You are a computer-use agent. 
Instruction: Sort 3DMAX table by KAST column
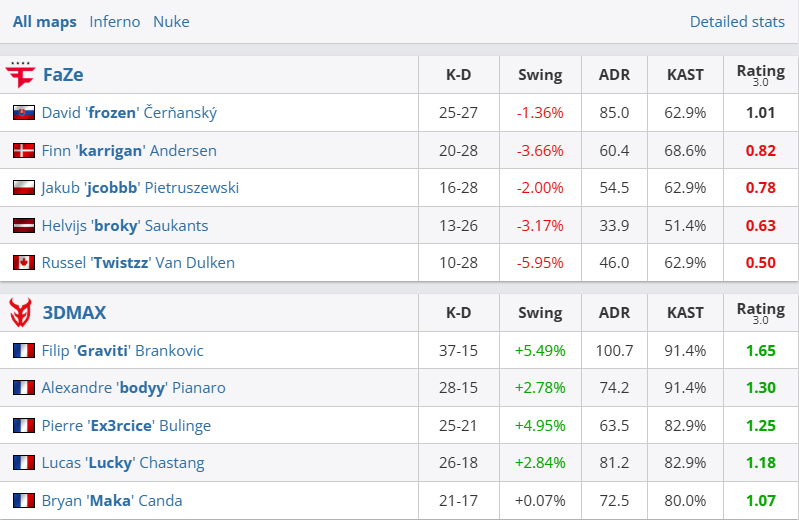tap(685, 313)
